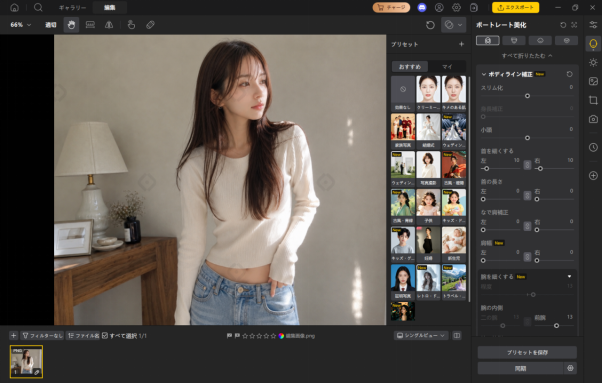Viewport: 602px width, 383px height.
Task: Click the プリセットを保存 button
Action: [527, 352]
